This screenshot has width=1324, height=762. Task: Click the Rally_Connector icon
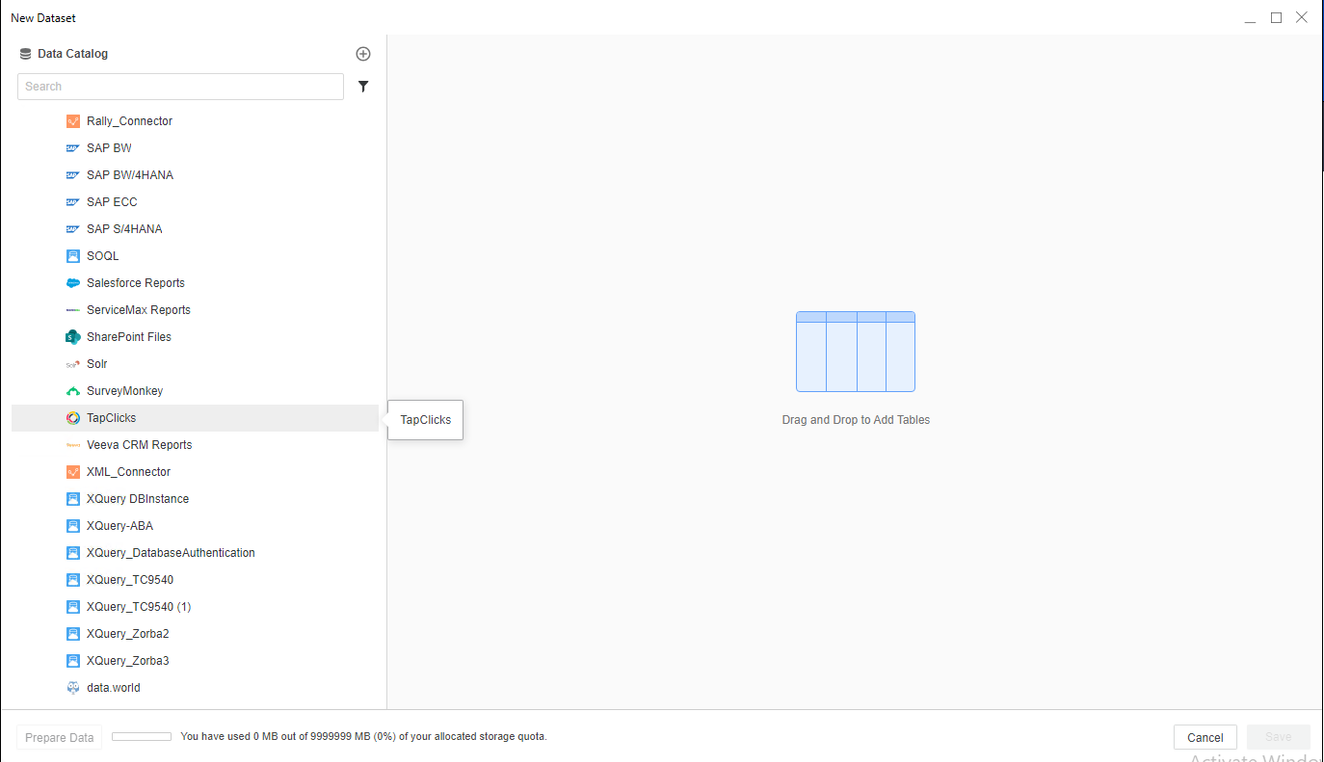[73, 121]
